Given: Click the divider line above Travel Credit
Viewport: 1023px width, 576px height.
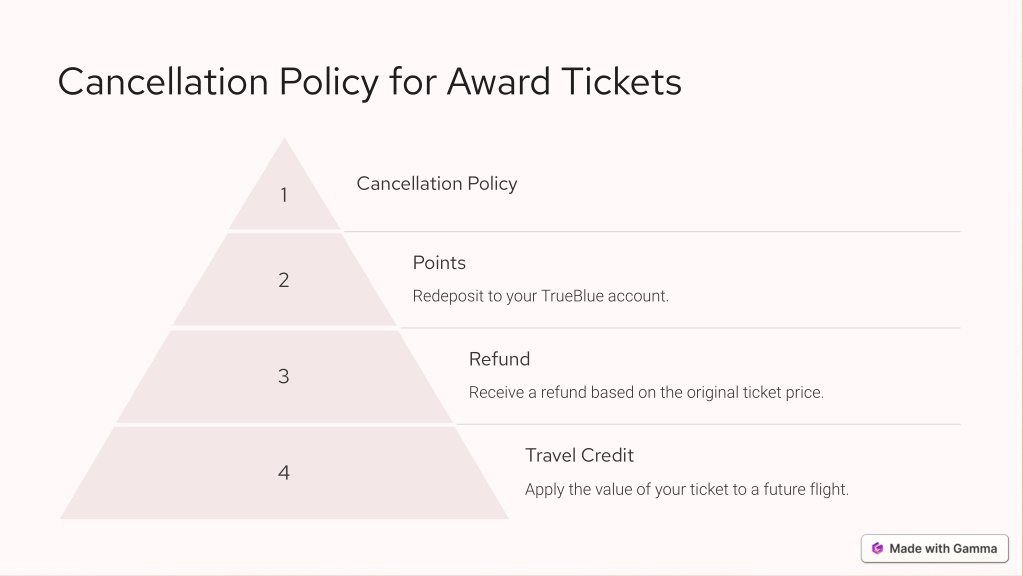Looking at the screenshot, I should (709, 425).
